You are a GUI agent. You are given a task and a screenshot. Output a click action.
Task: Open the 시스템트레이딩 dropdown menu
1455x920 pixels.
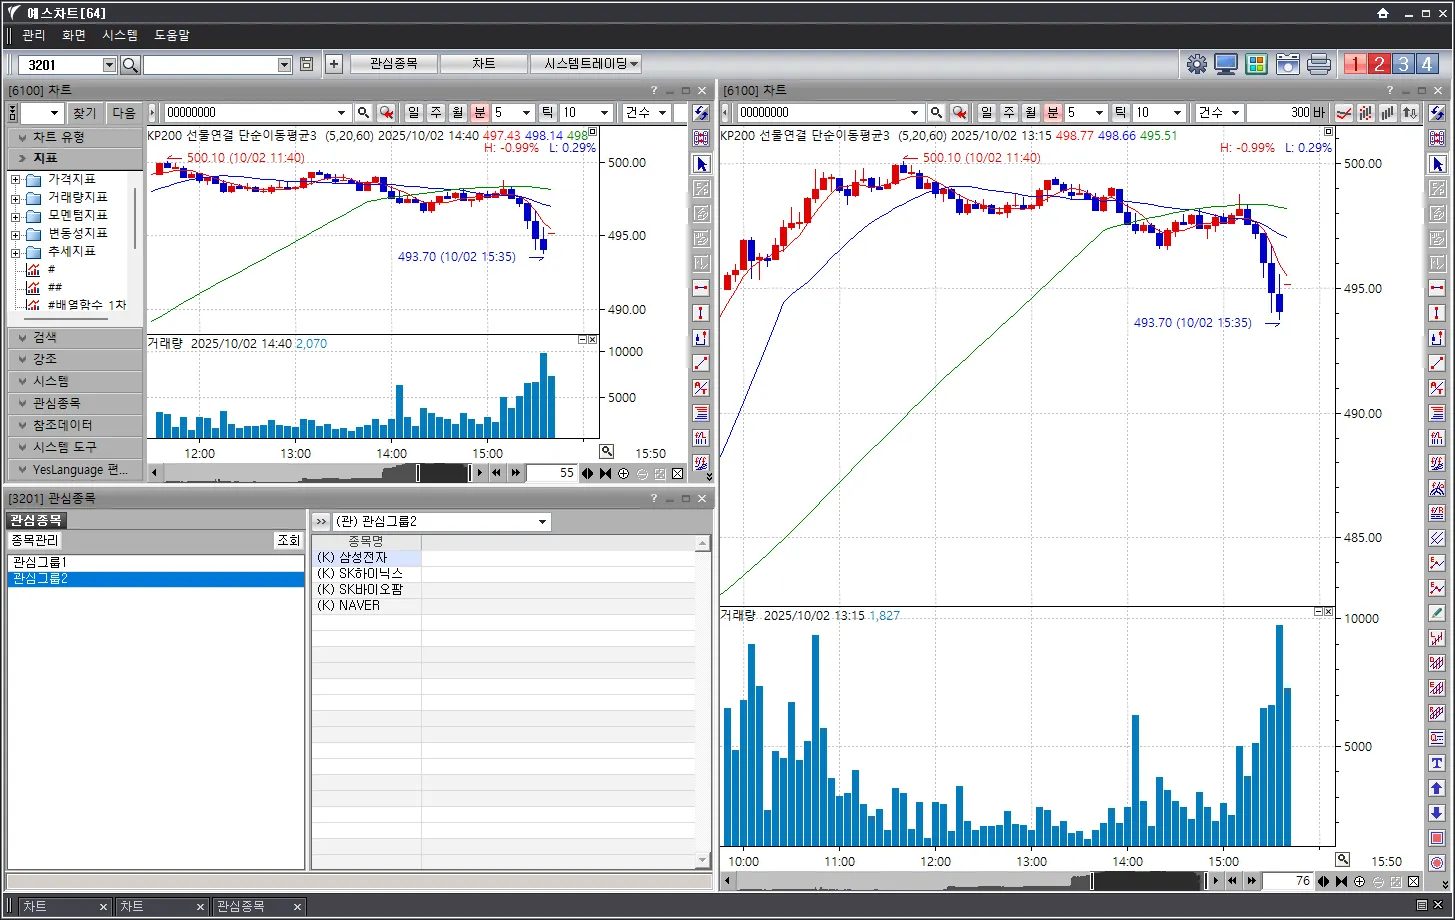pos(592,64)
